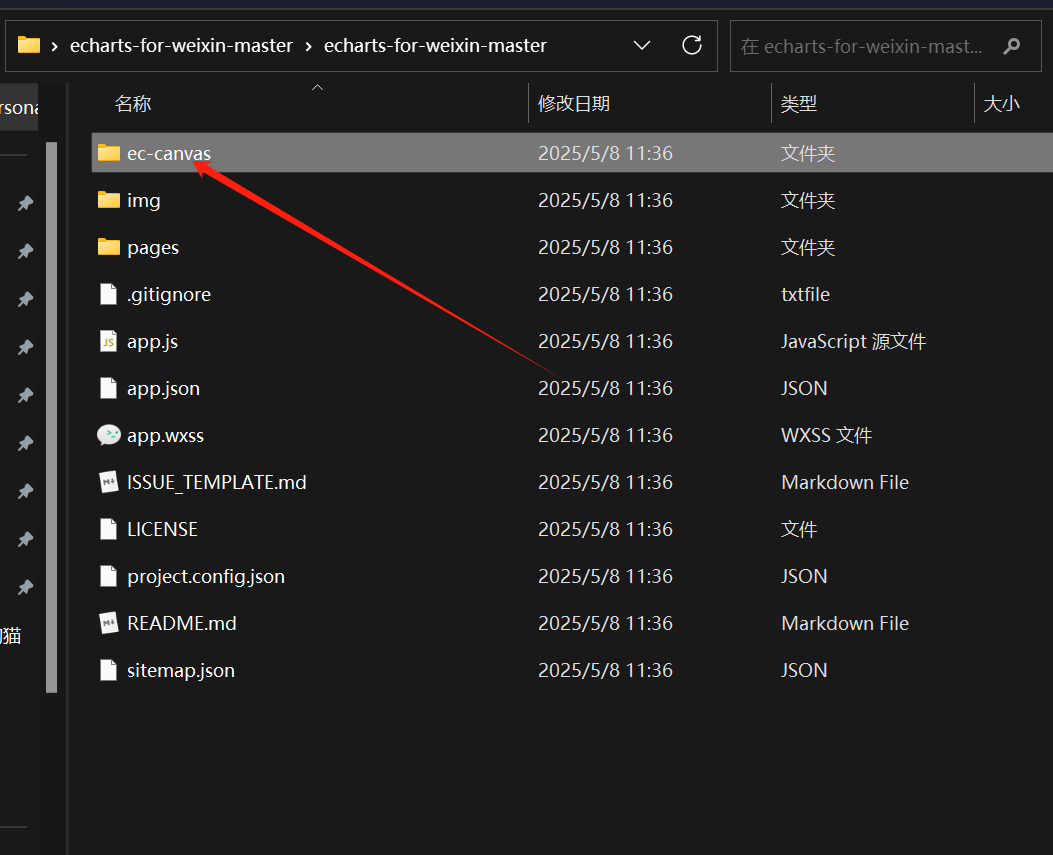Image resolution: width=1053 pixels, height=855 pixels.
Task: Select the app.wxss file name
Action: click(165, 435)
